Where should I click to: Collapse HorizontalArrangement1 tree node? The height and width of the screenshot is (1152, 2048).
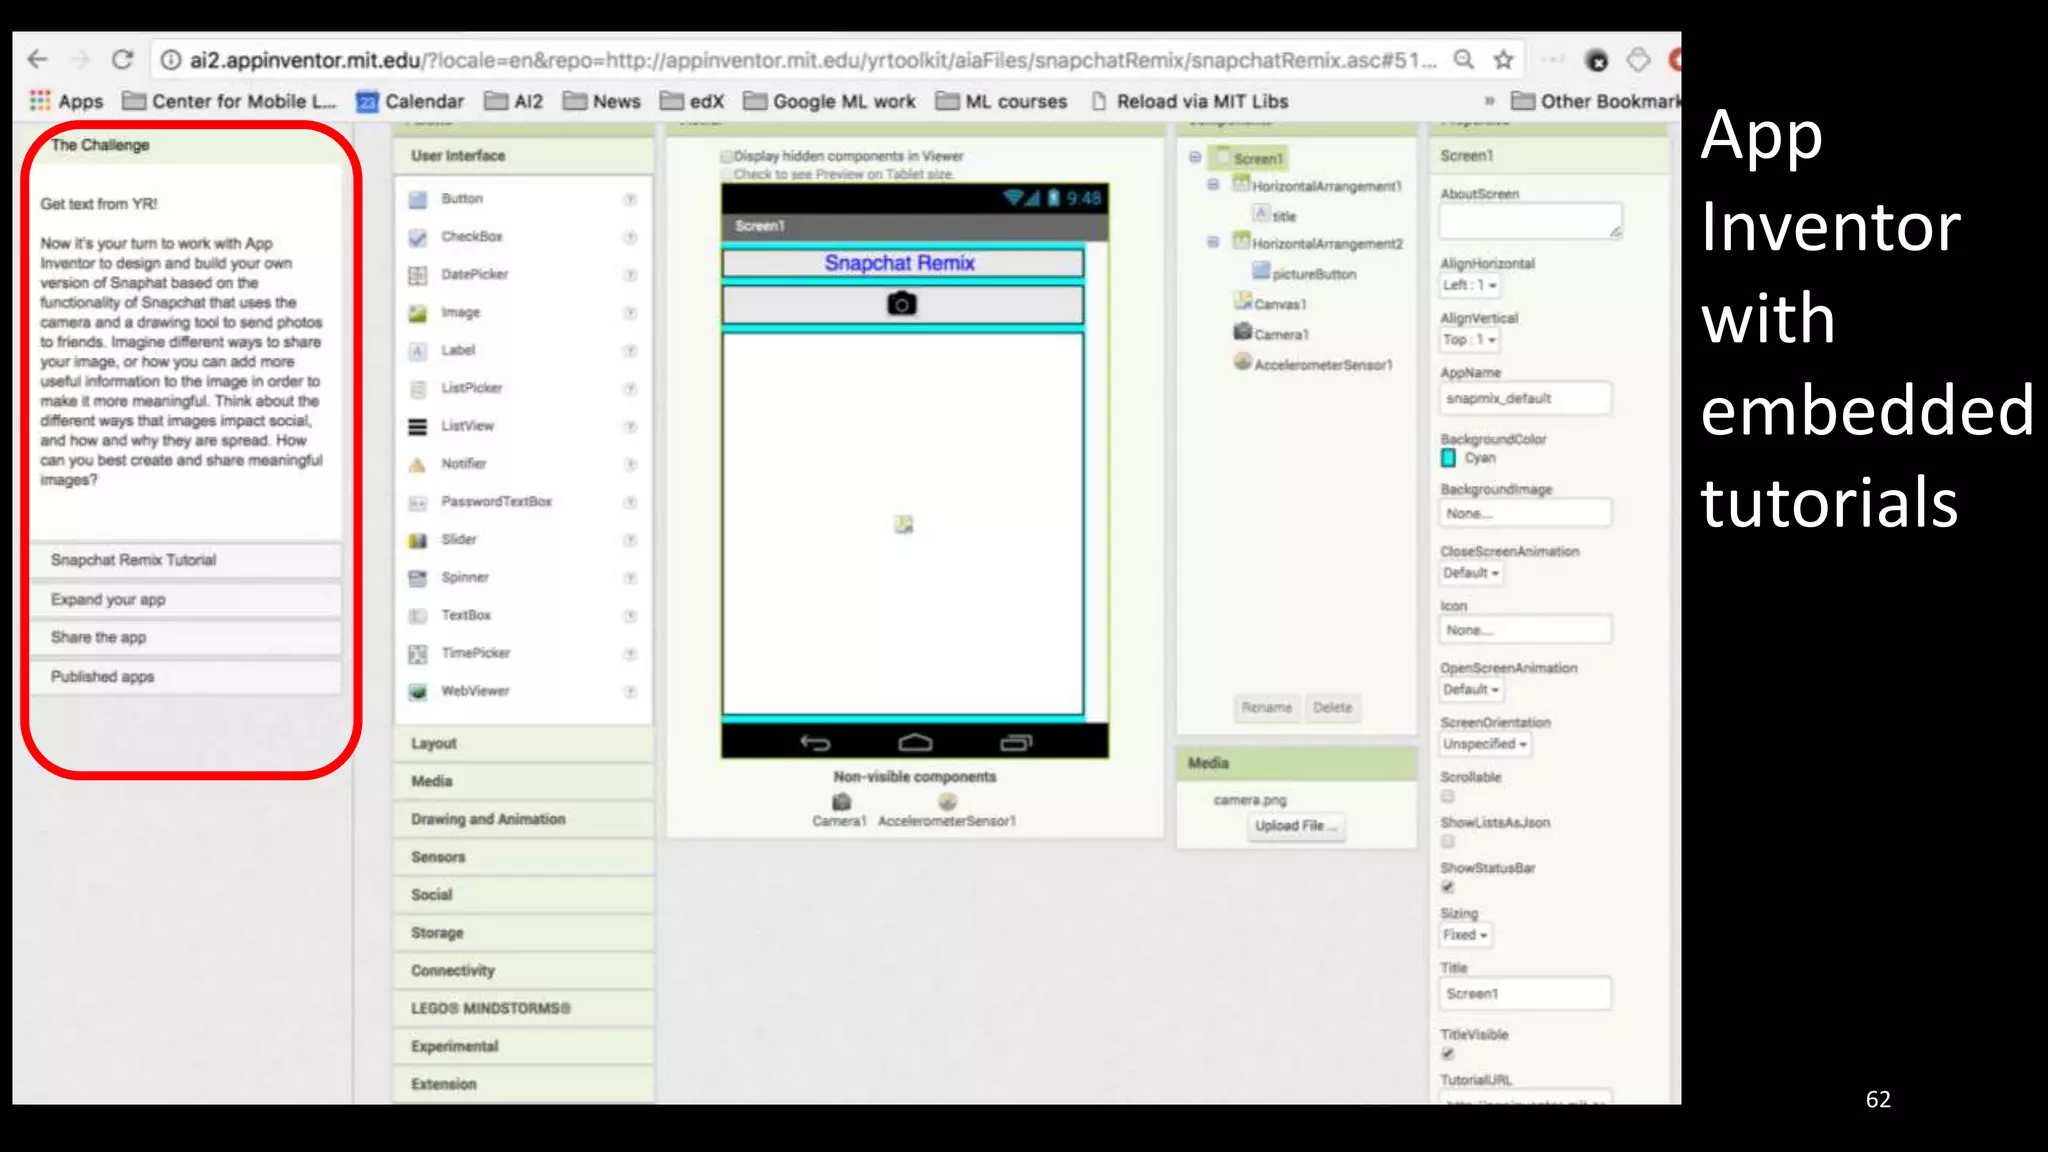[x=1213, y=185]
